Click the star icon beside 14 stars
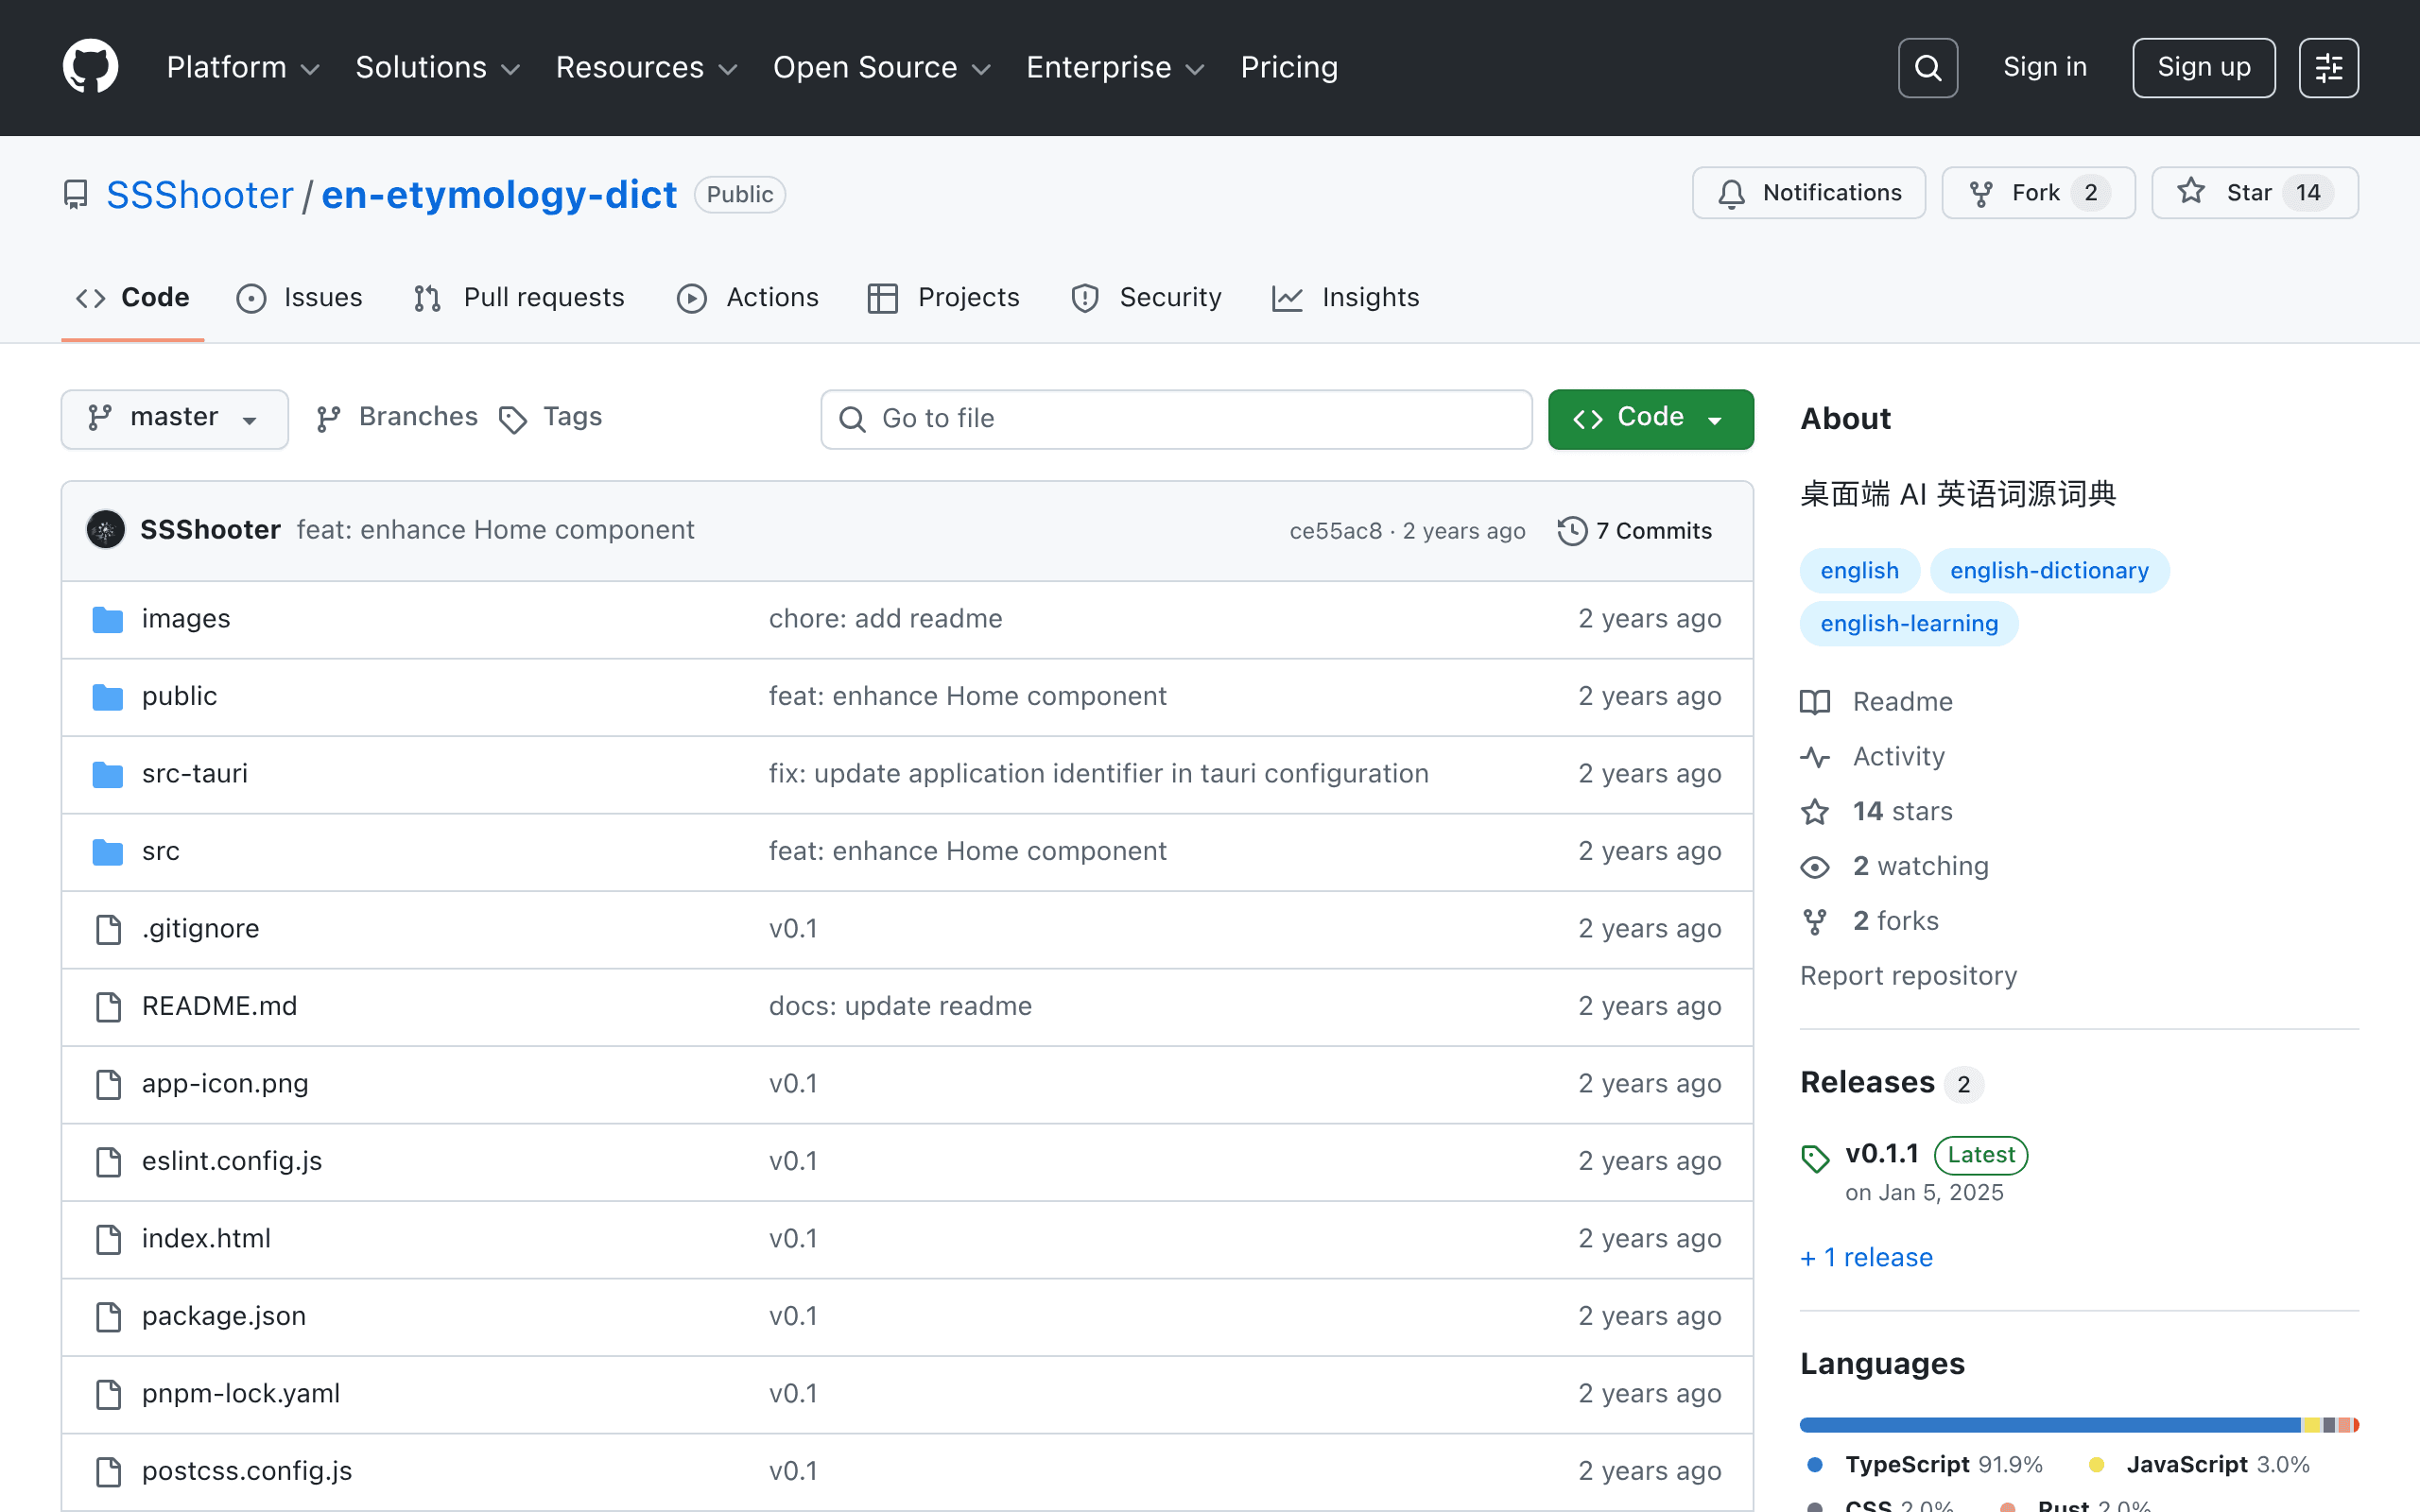2420x1512 pixels. coord(1815,812)
